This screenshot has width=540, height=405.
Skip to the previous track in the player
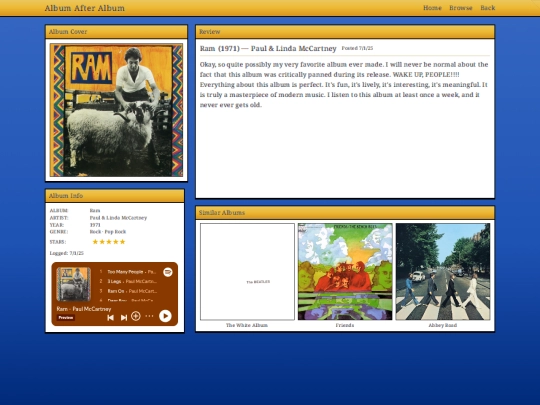click(110, 317)
